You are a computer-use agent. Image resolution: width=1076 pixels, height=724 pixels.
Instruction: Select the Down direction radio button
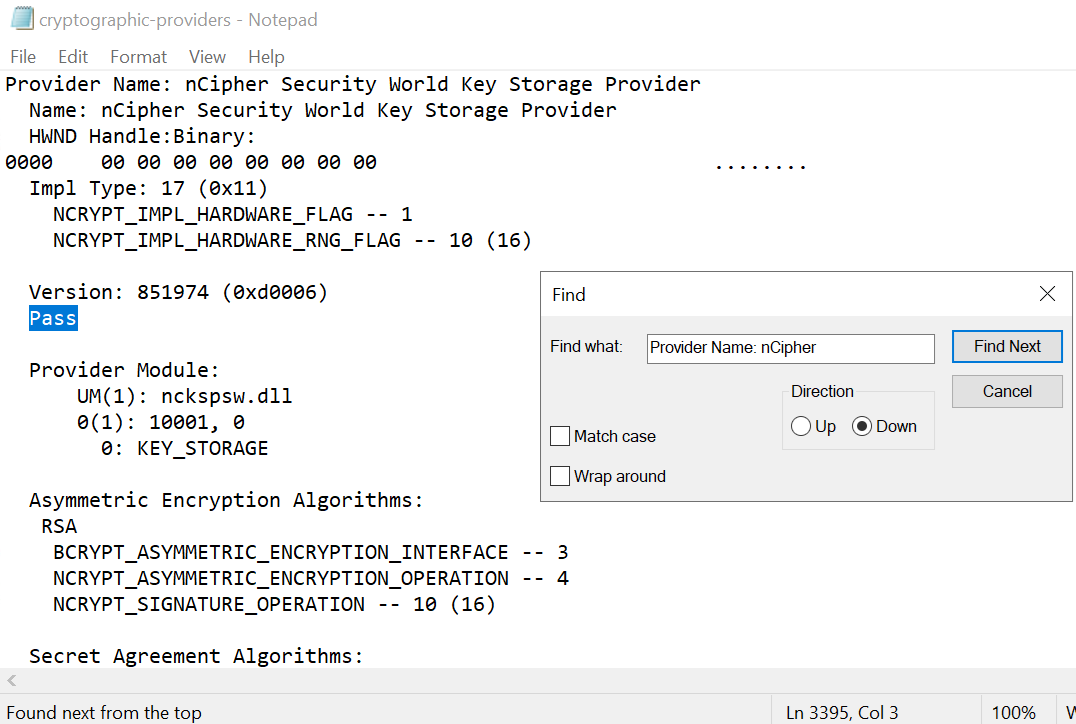862,426
